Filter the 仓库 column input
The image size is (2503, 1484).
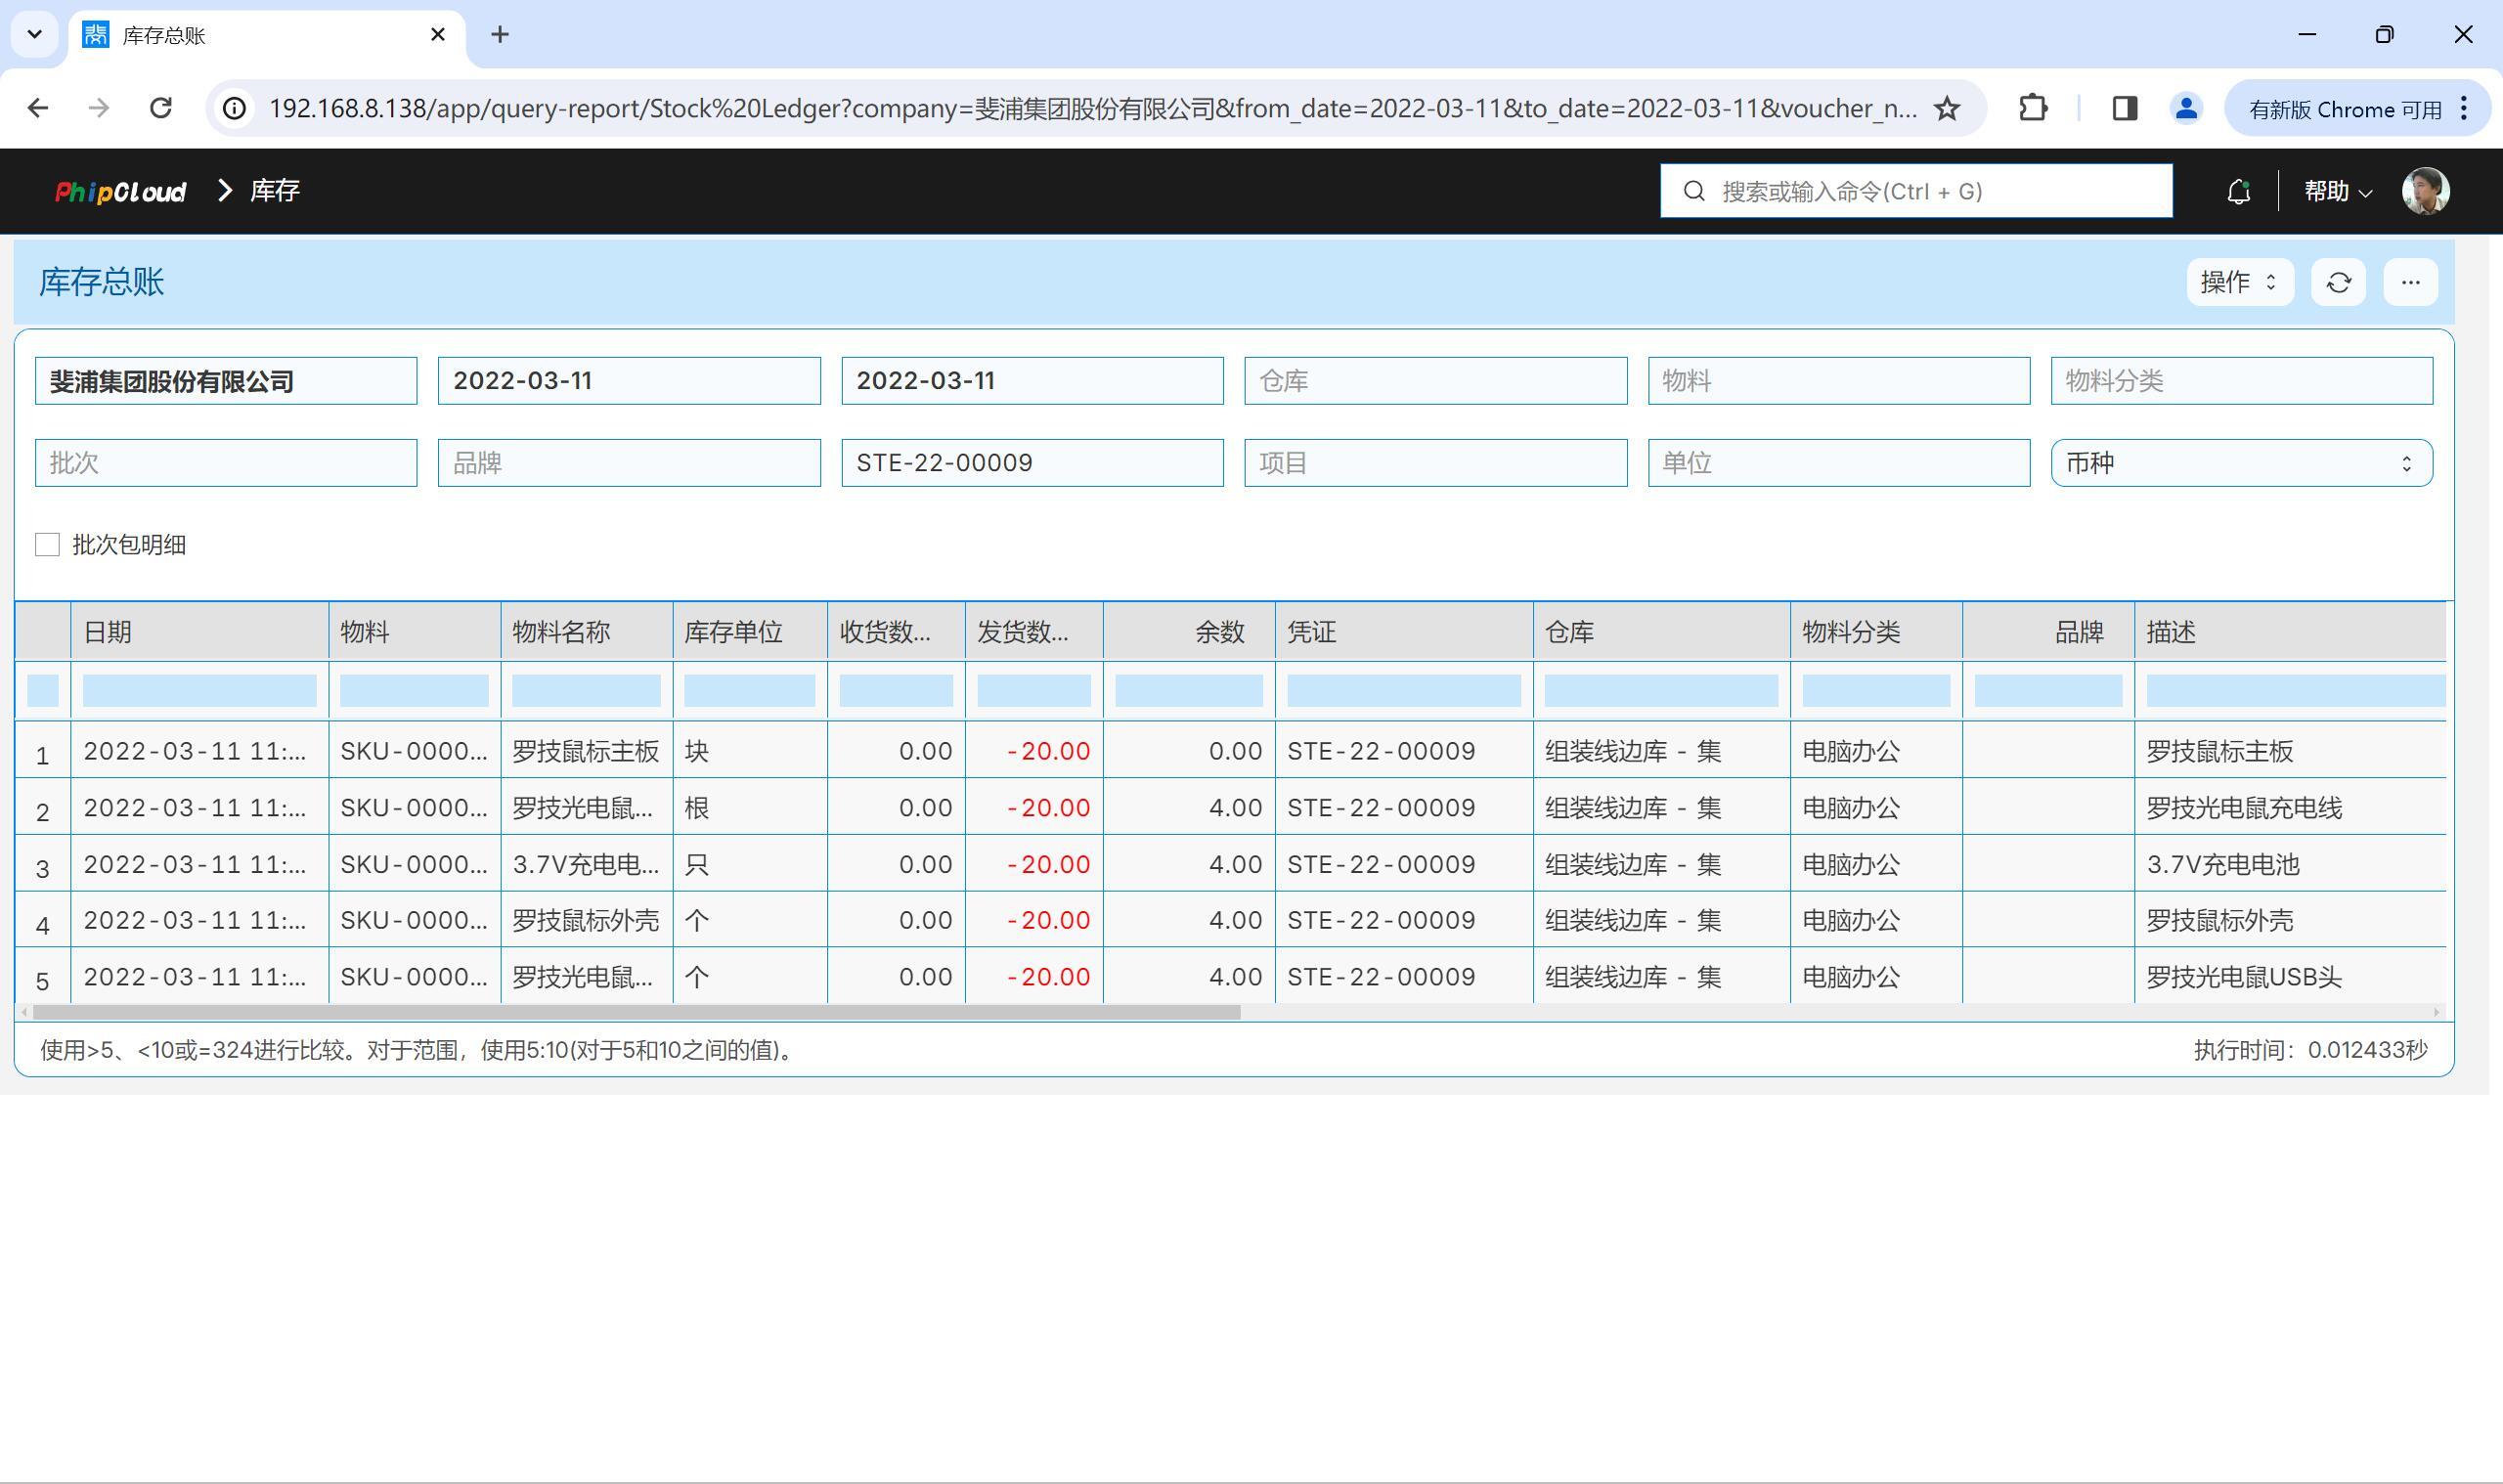click(x=1661, y=691)
